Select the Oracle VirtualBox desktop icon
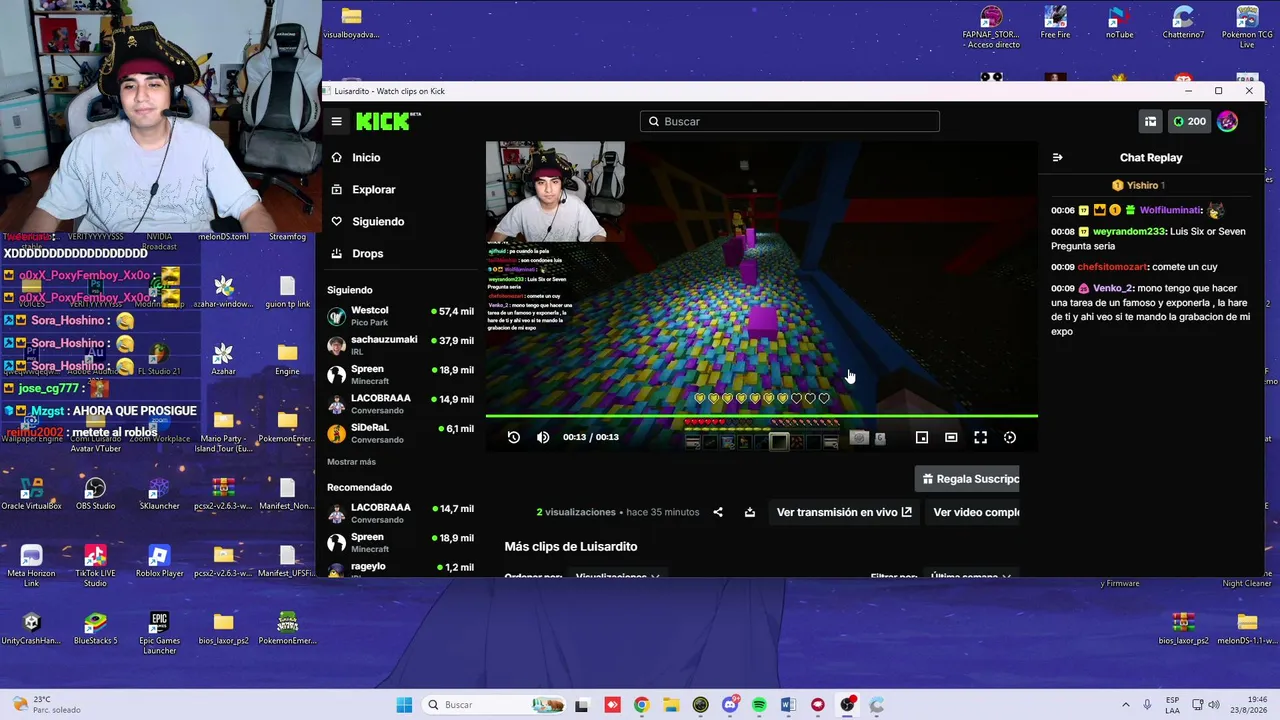The image size is (1280, 720). (31, 494)
